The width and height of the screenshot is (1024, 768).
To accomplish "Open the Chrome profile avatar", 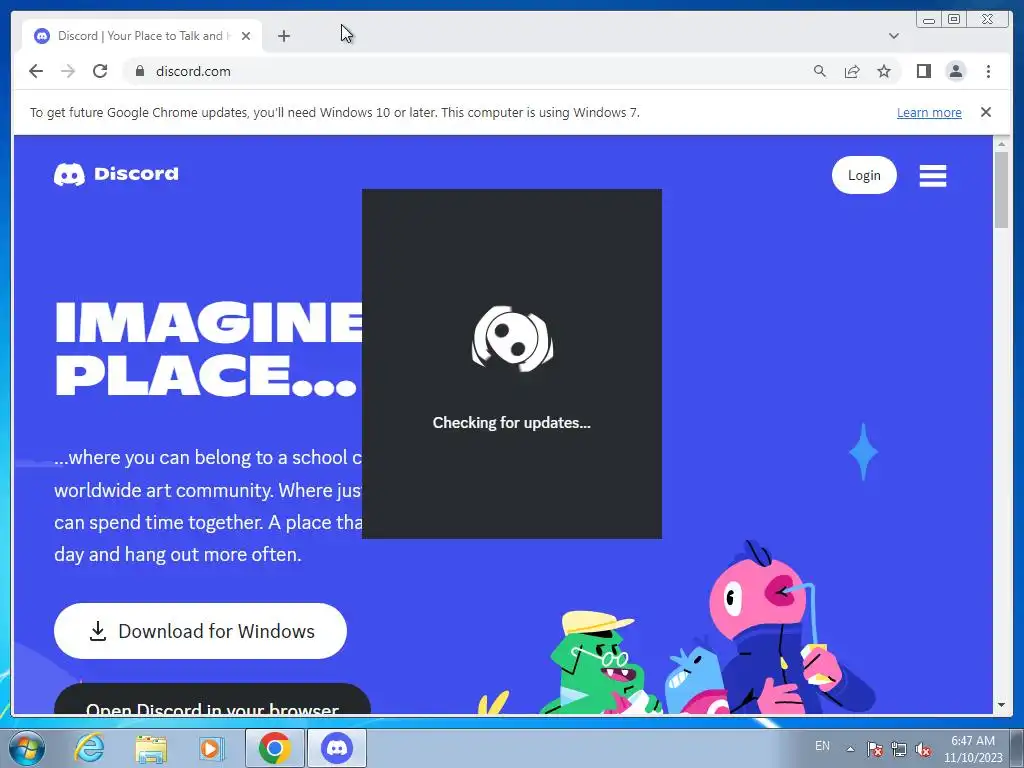I will click(x=955, y=71).
